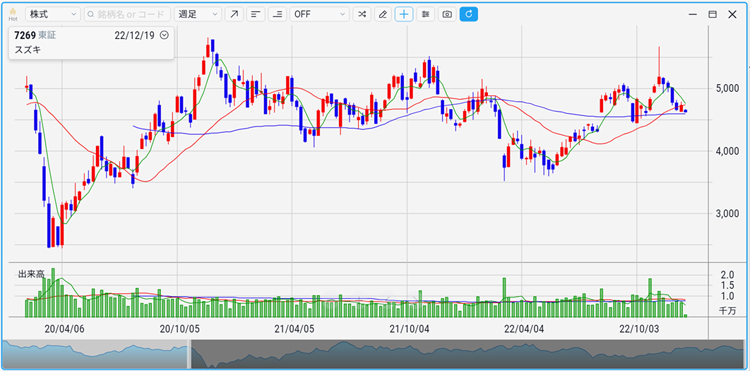Select the diagonal arrow trend line tool
Image resolution: width=750 pixels, height=371 pixels.
(234, 14)
